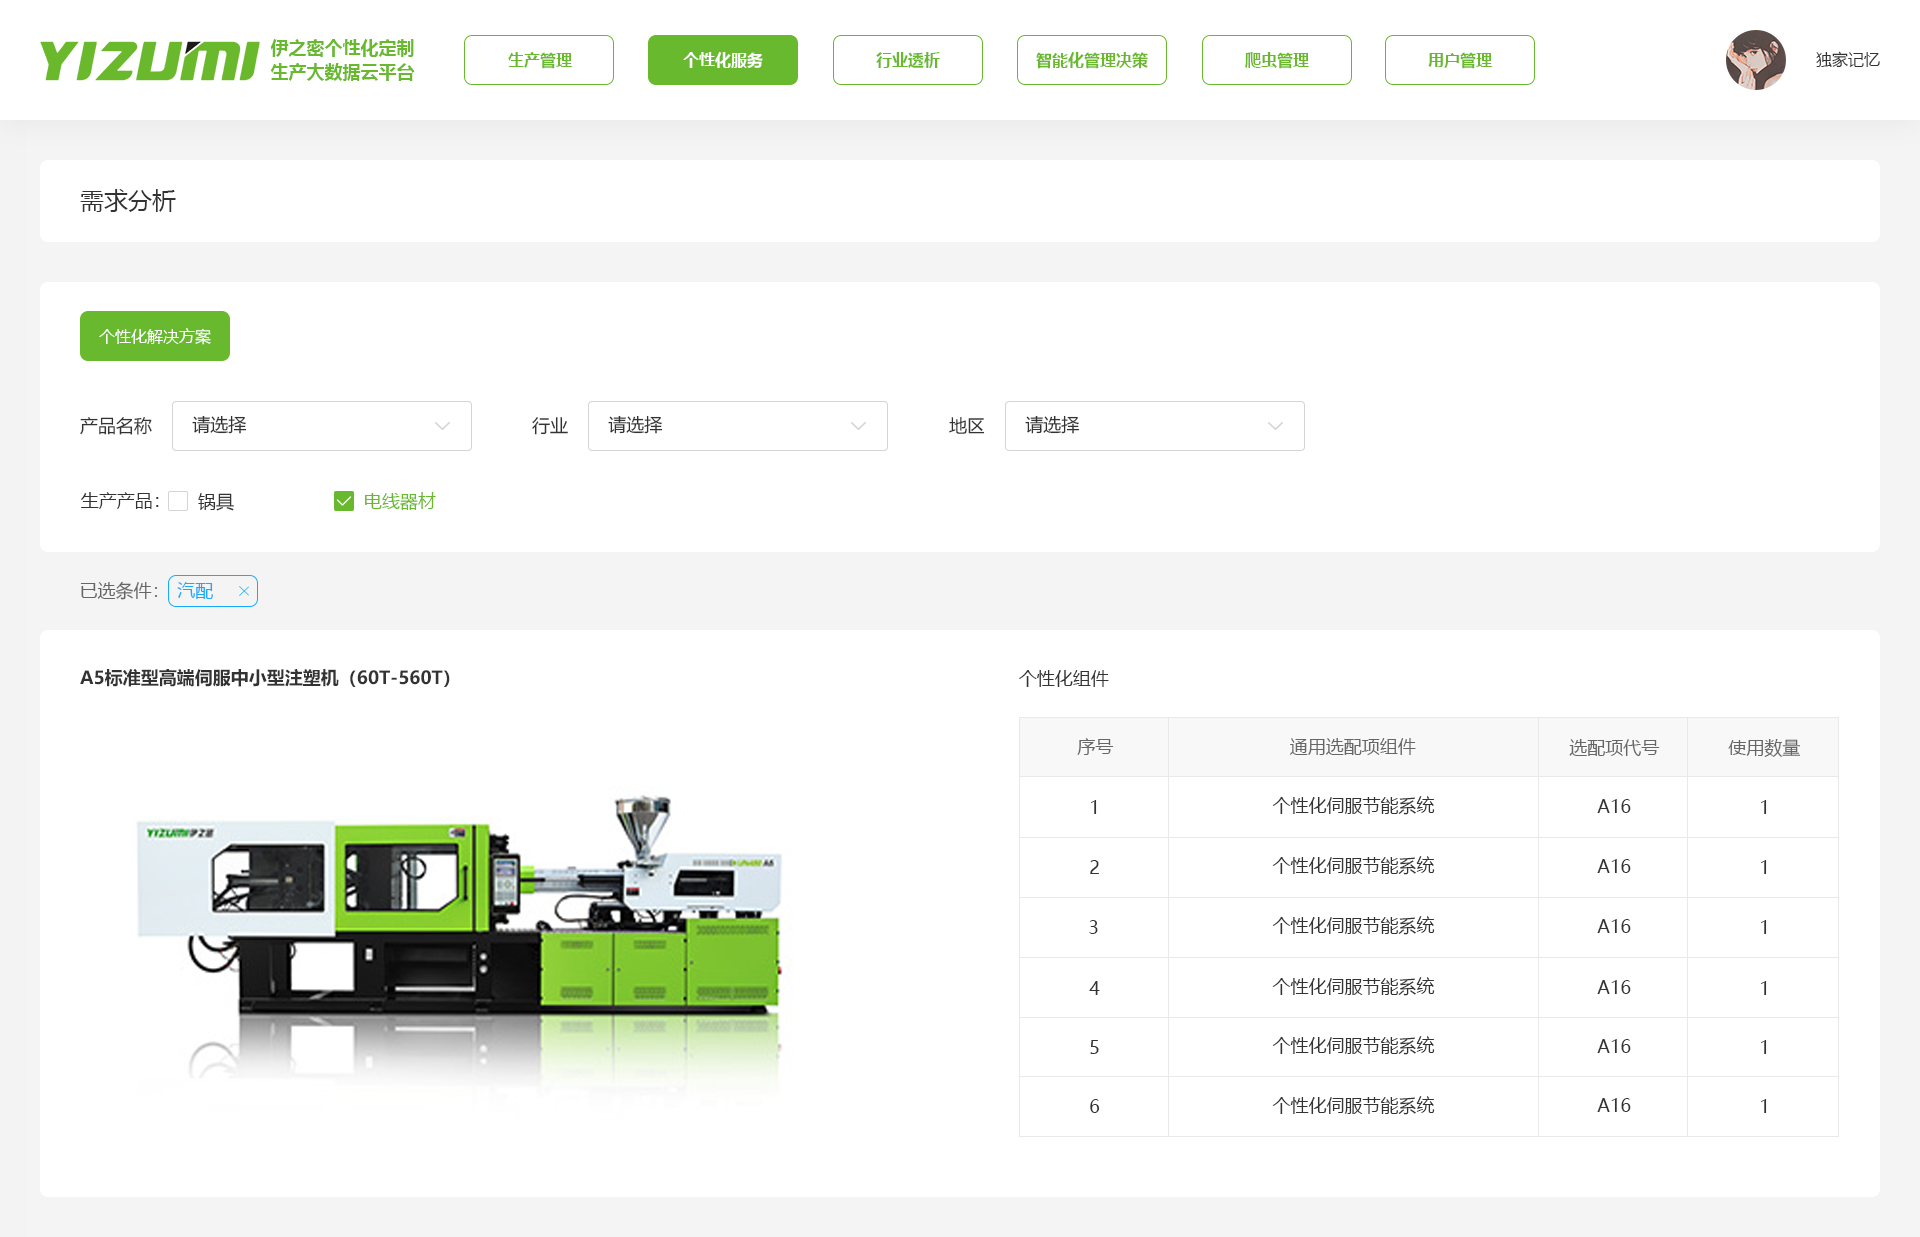Click the 通用选配项组件 column header
Screen dimensions: 1920x1237
tap(1353, 747)
